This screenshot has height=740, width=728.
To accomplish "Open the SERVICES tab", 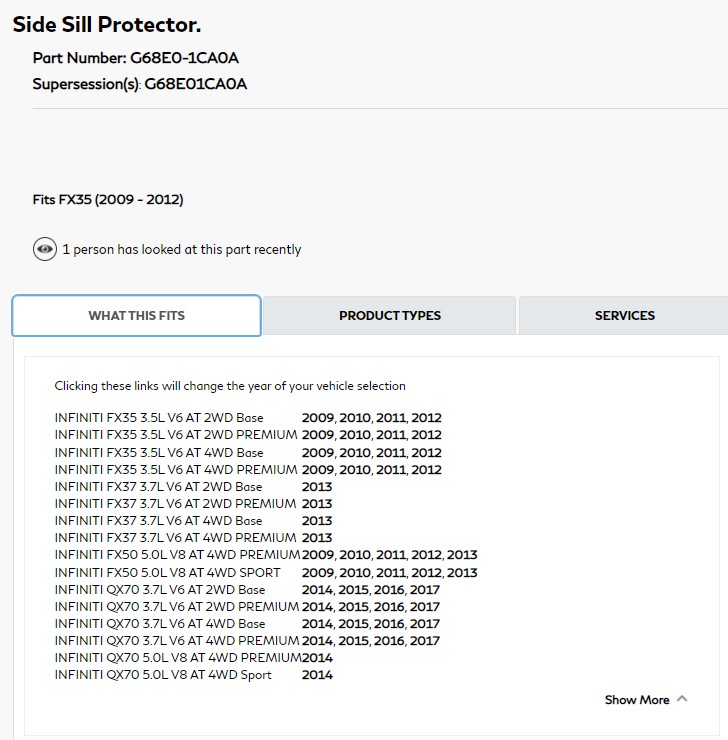I will click(624, 316).
